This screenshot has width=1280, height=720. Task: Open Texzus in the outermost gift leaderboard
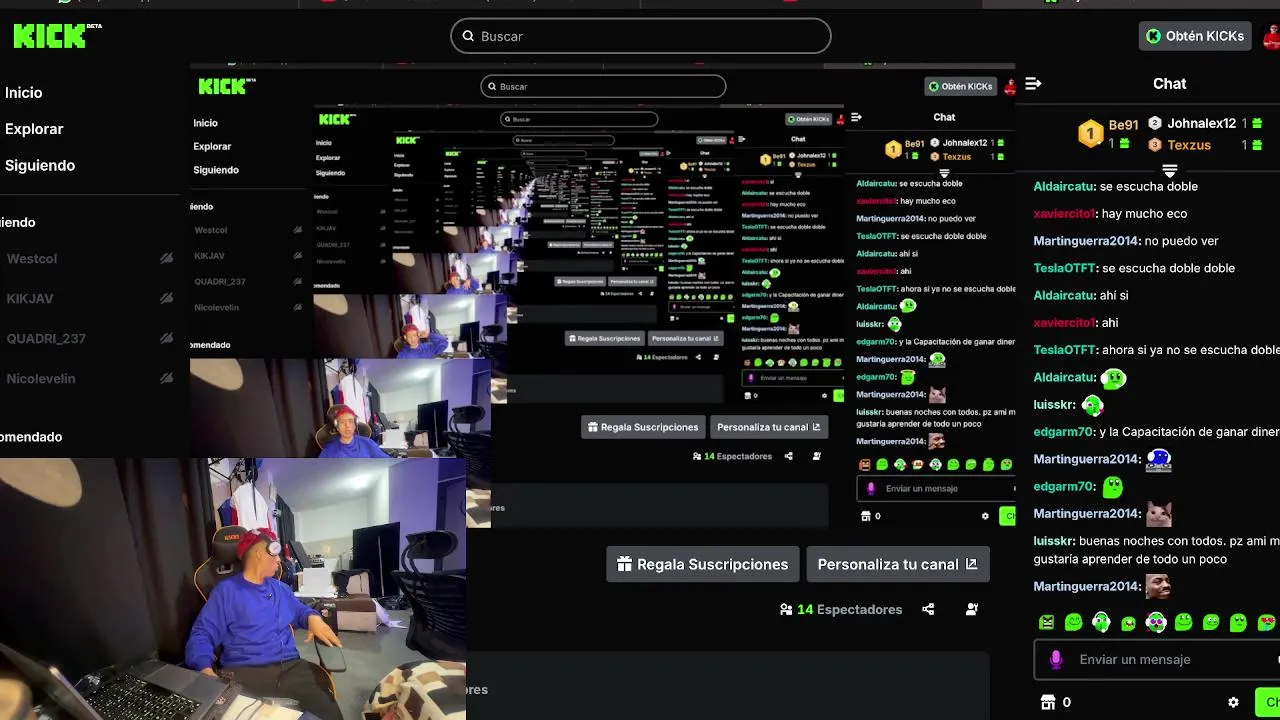coord(1189,145)
